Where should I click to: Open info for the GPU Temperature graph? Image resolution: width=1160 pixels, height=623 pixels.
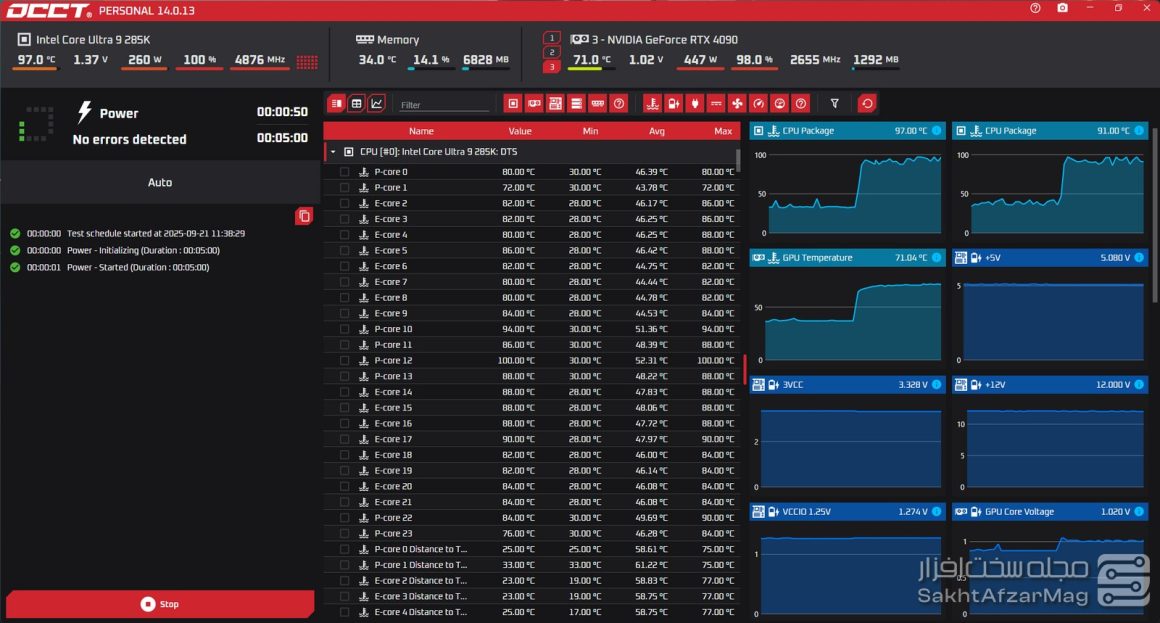(937, 257)
